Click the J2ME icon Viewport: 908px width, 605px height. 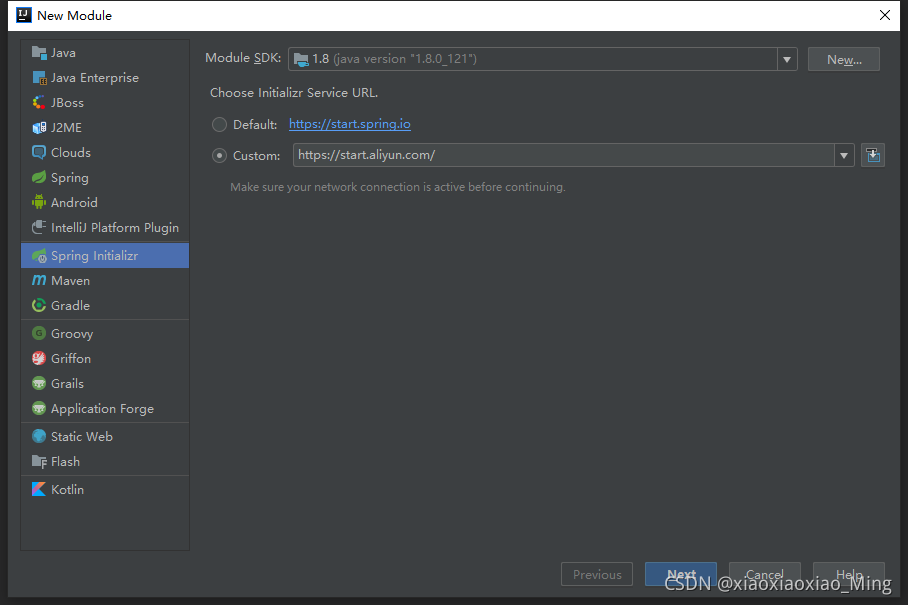click(x=39, y=127)
